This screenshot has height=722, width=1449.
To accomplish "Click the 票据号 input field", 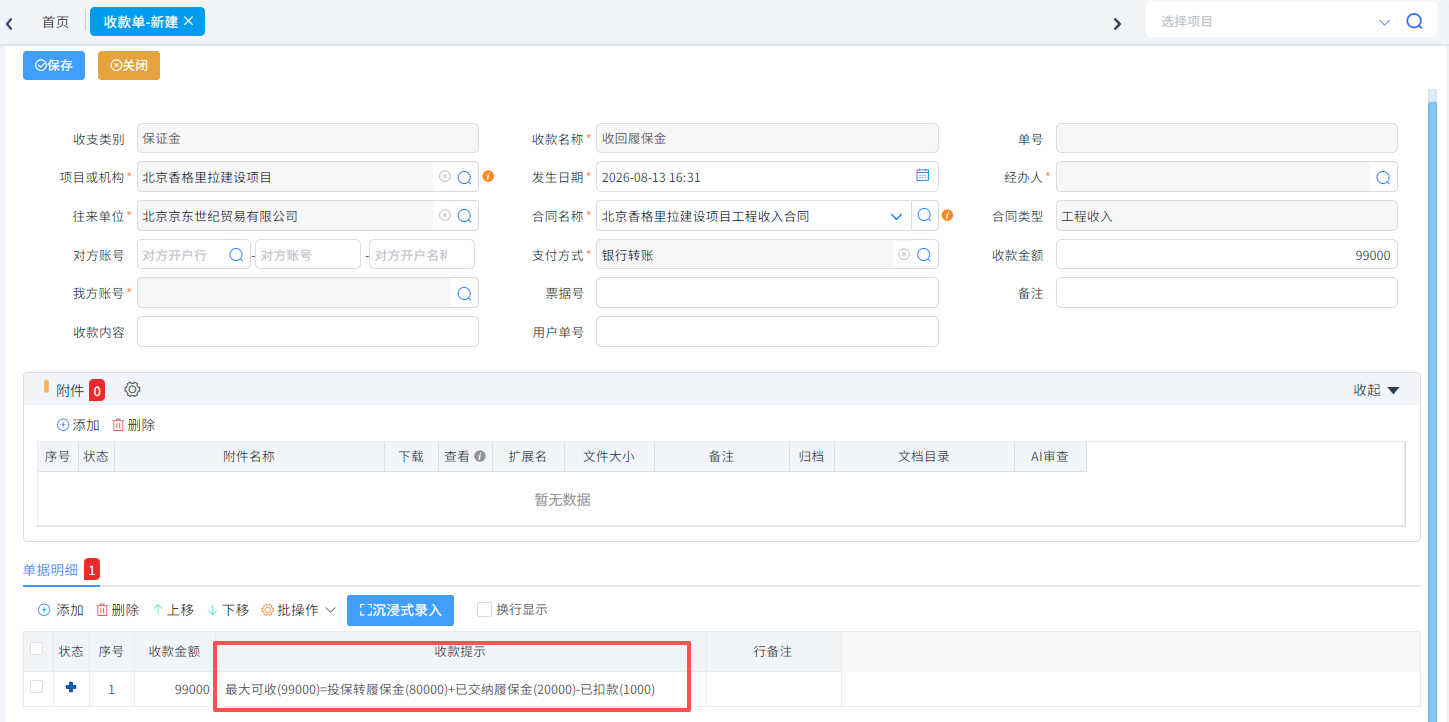I will pyautogui.click(x=767, y=293).
